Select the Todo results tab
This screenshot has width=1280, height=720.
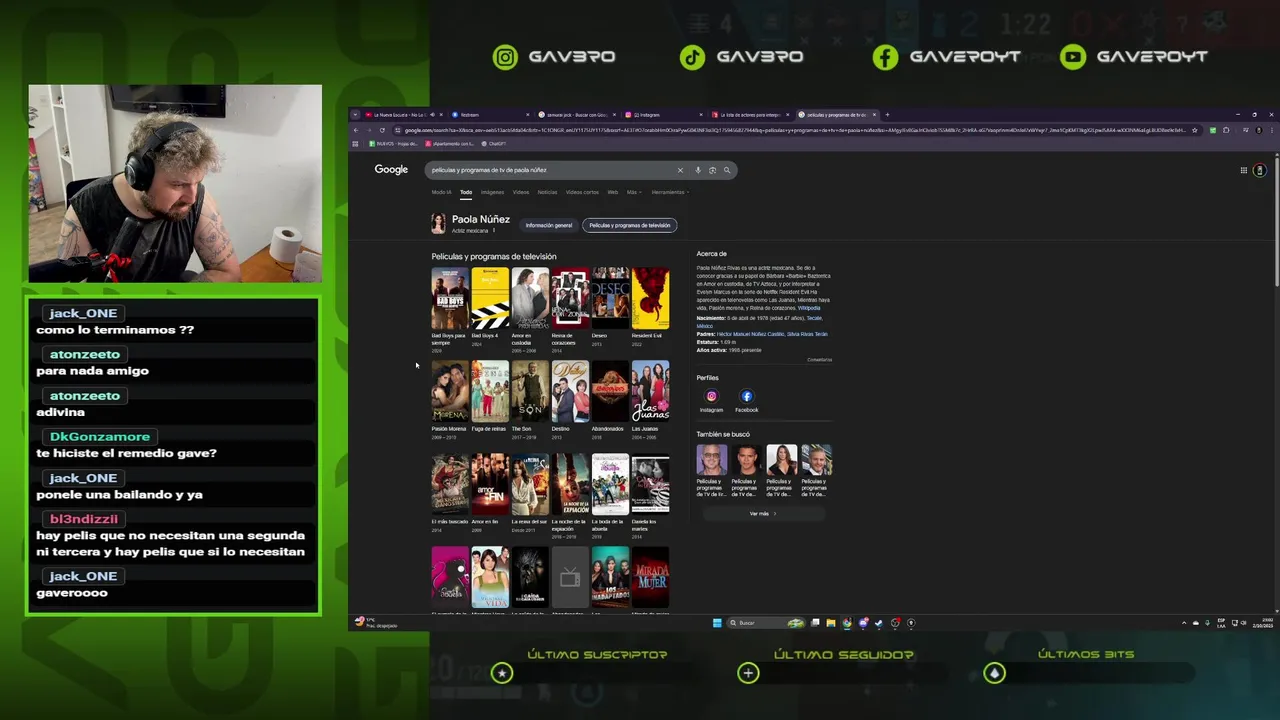click(x=466, y=192)
